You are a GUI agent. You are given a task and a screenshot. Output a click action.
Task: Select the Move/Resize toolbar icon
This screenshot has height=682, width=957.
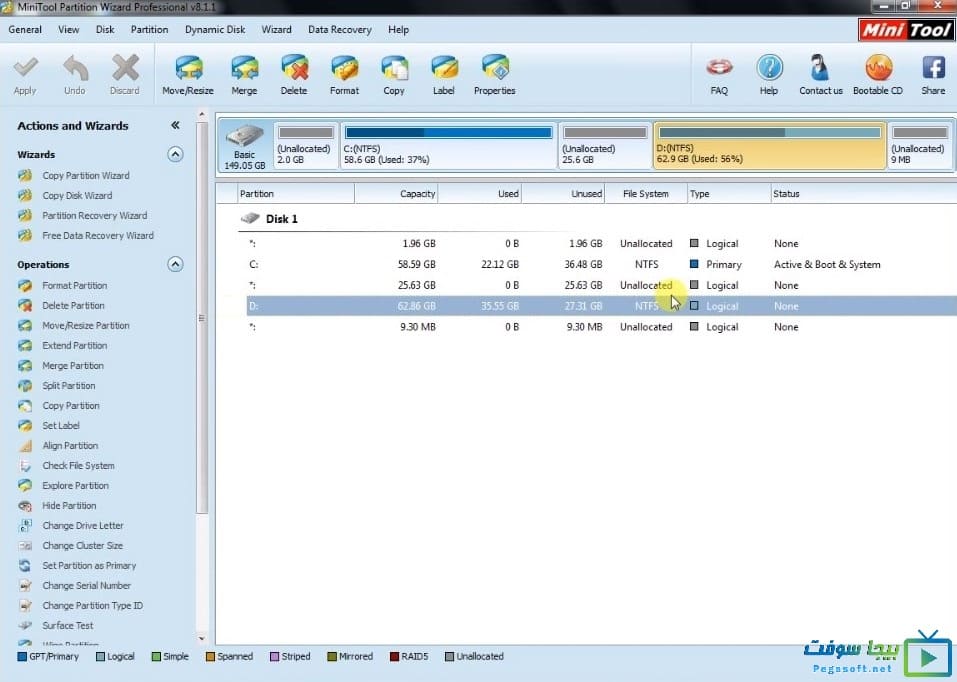189,68
